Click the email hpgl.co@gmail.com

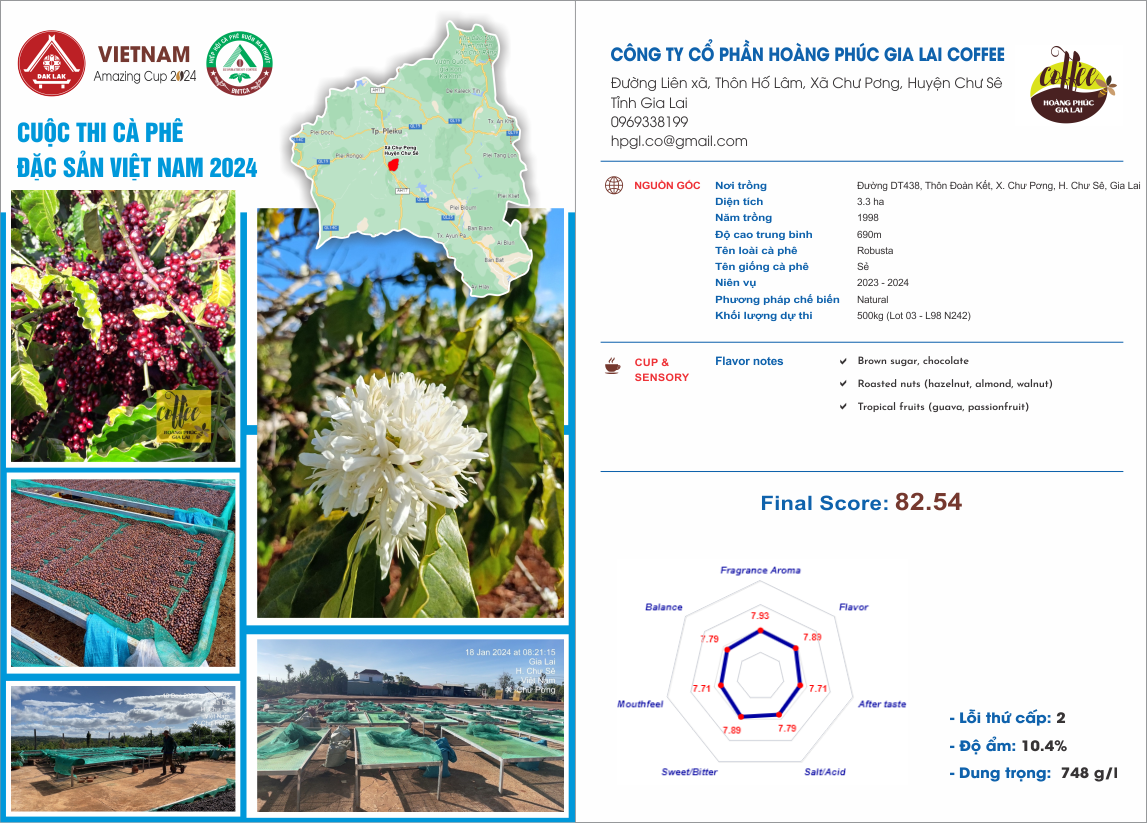[679, 141]
